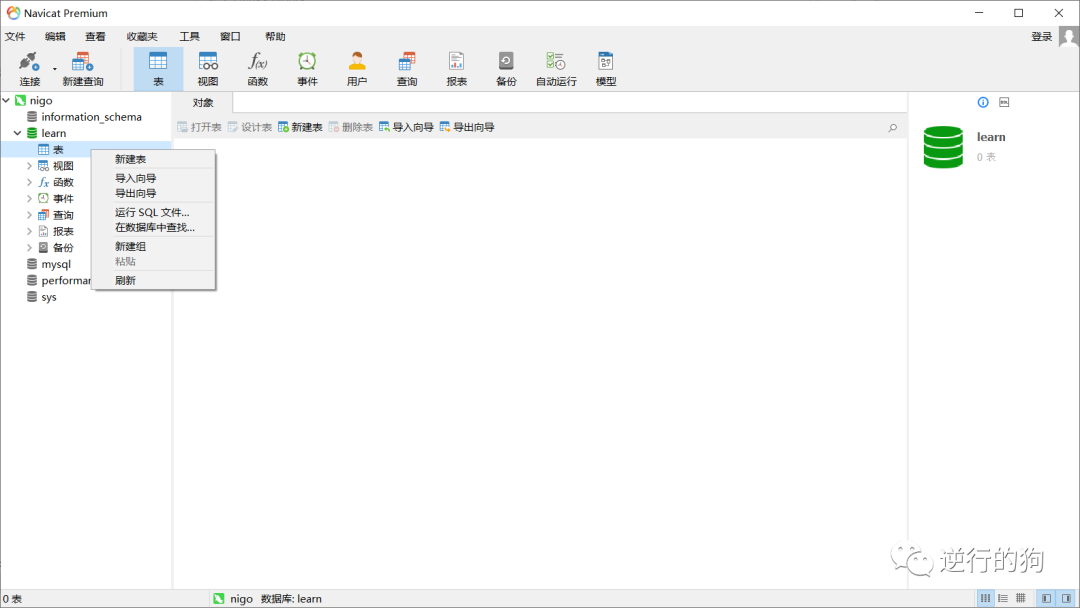Toggle the right information pane
This screenshot has height=608, width=1080.
pyautogui.click(x=1066, y=598)
